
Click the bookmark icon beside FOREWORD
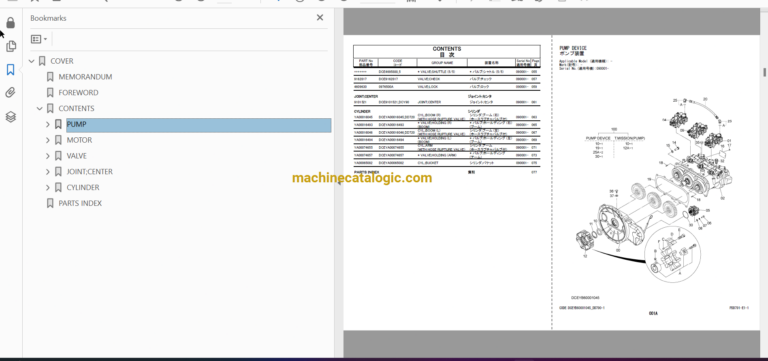coord(50,93)
